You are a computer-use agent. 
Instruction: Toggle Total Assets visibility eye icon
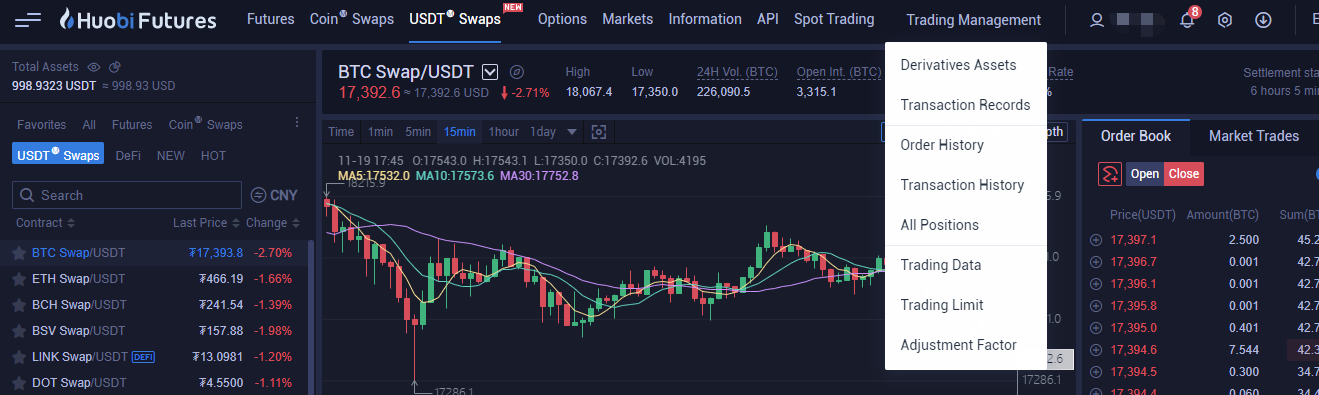click(x=95, y=67)
